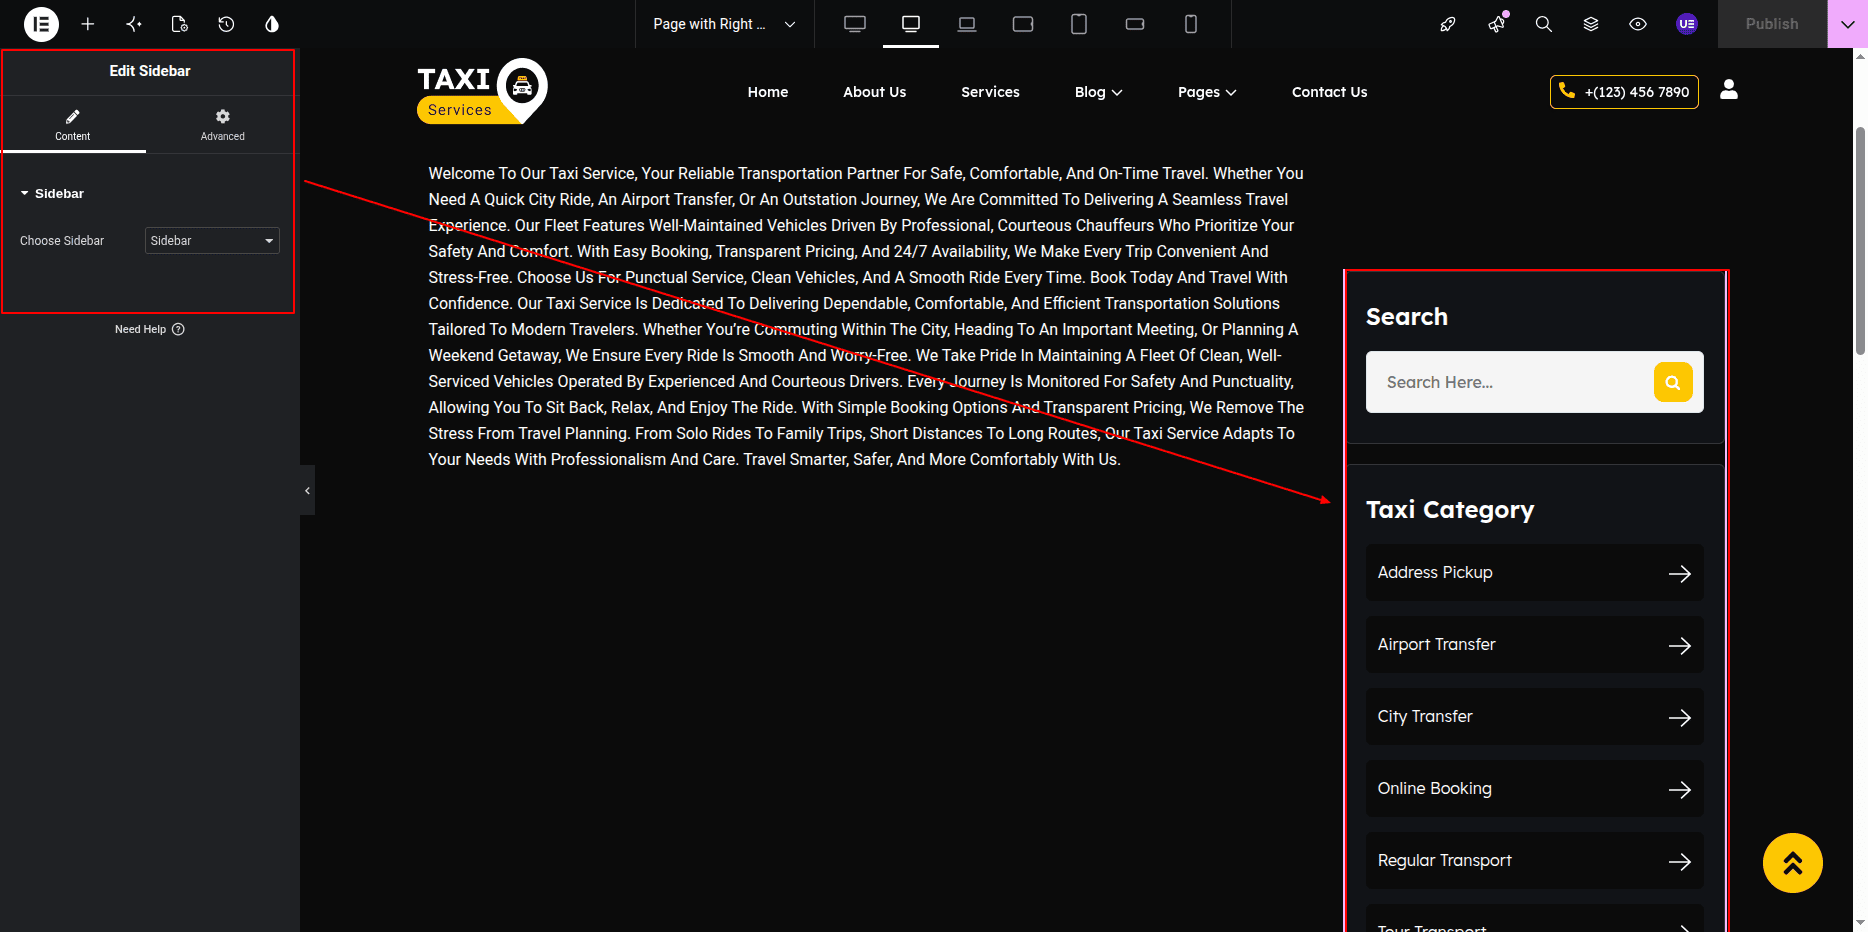Switch to tablet portrait view
The image size is (1868, 932).
coord(1079,24)
